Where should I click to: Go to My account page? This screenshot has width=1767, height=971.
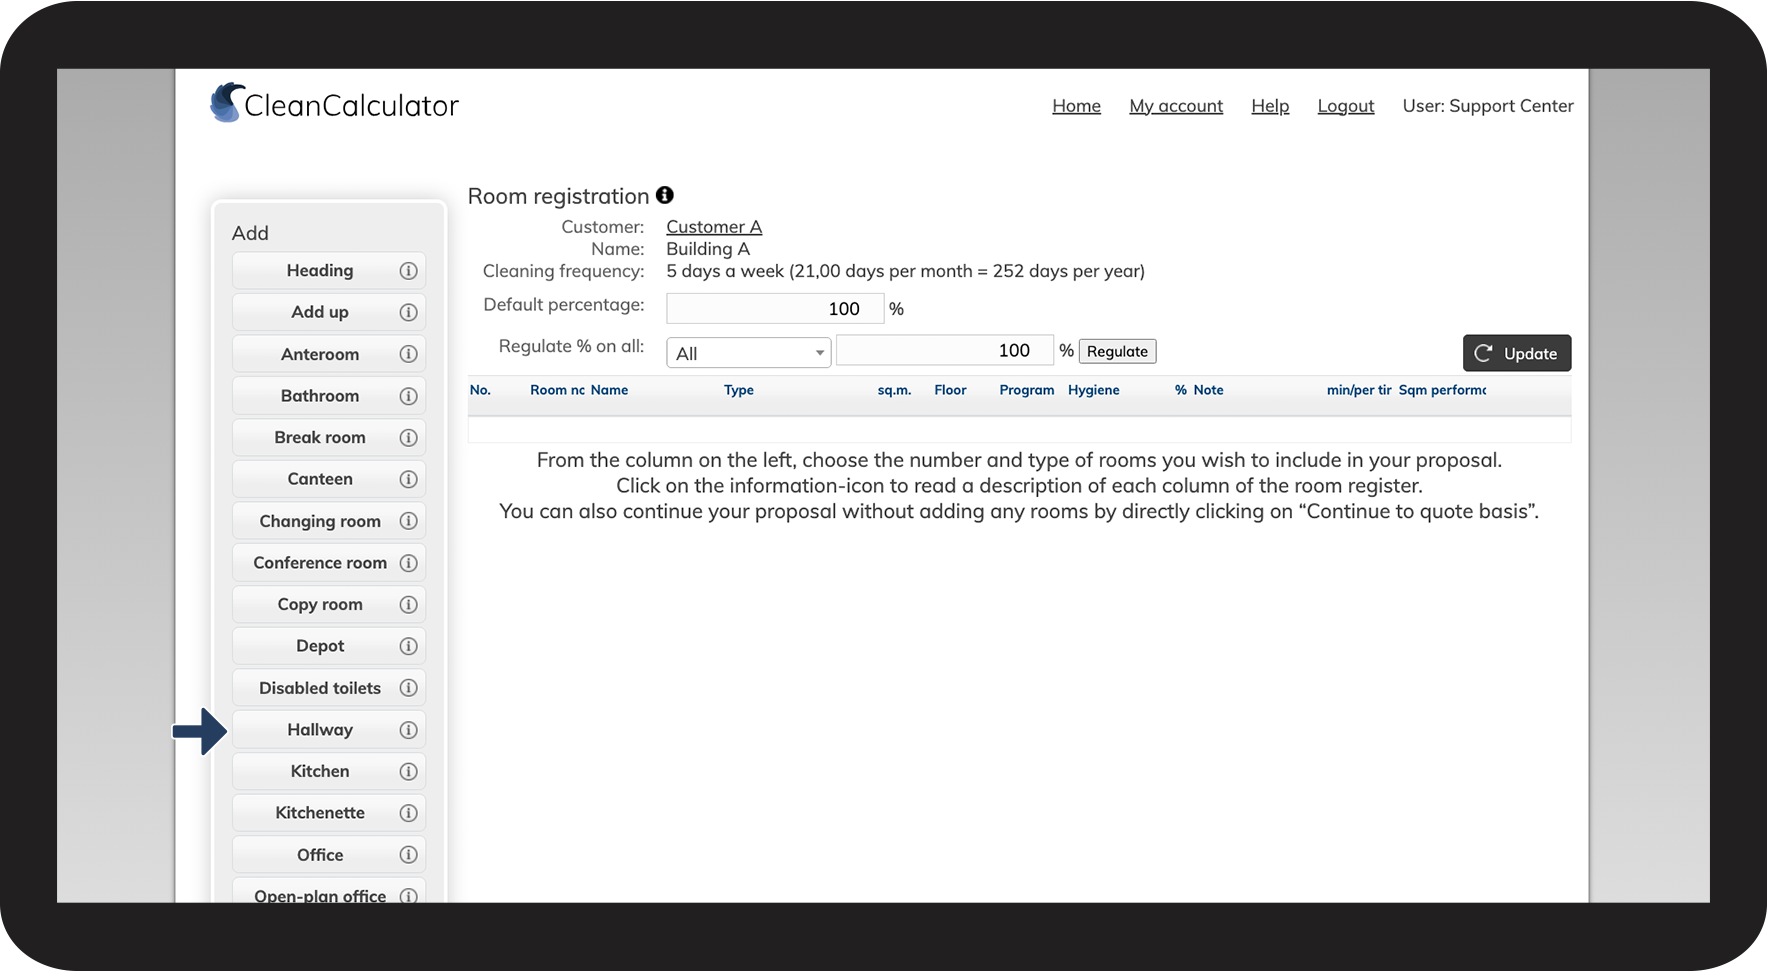tap(1176, 106)
